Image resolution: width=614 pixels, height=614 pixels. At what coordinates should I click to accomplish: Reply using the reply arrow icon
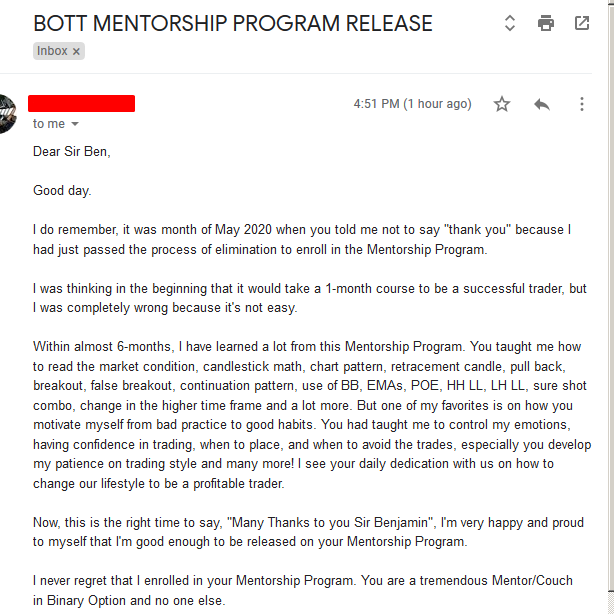(x=542, y=104)
